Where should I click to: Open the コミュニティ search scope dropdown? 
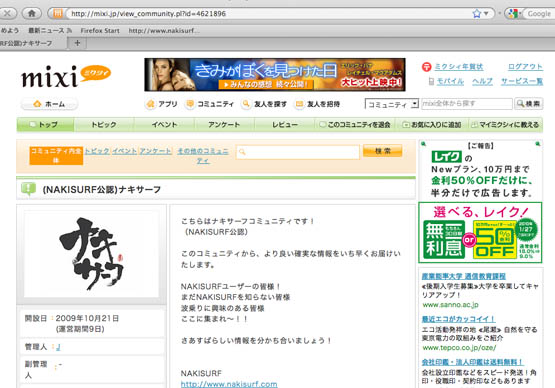coord(392,104)
